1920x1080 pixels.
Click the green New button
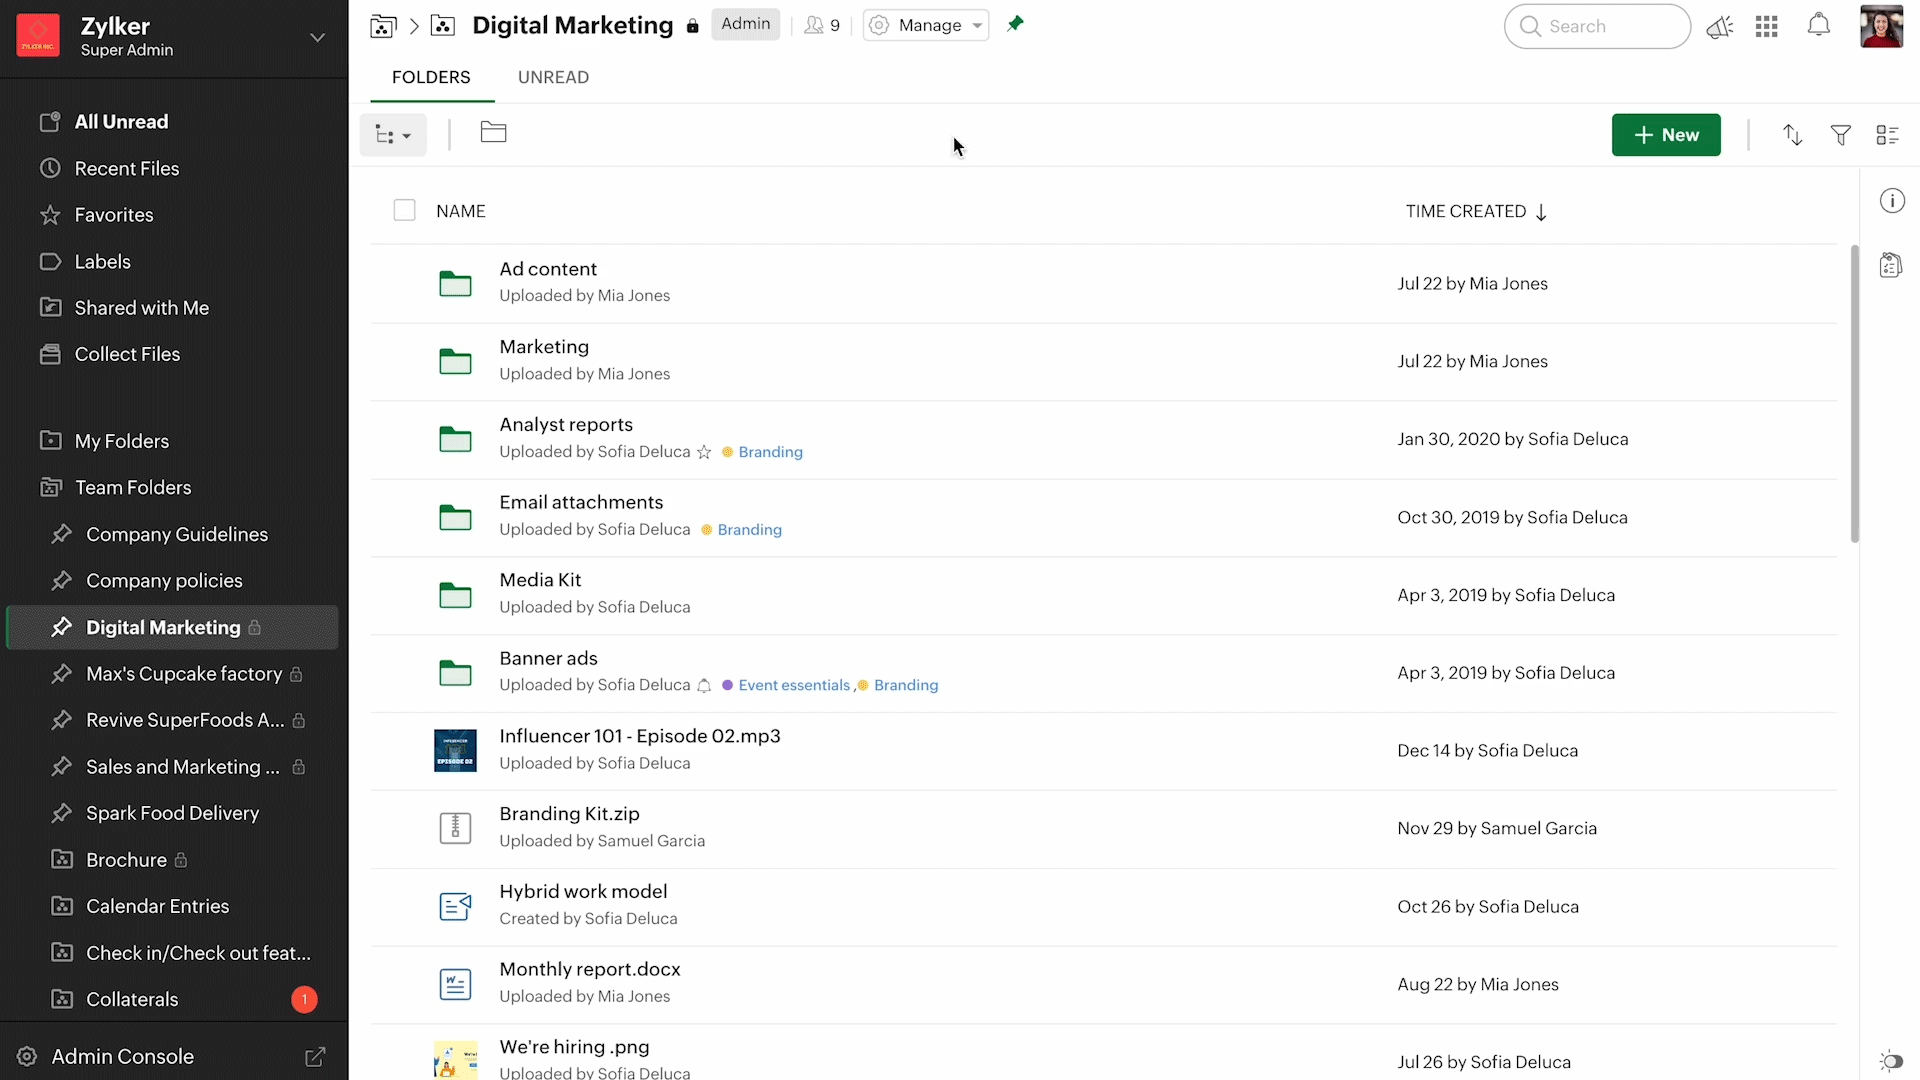[1665, 135]
